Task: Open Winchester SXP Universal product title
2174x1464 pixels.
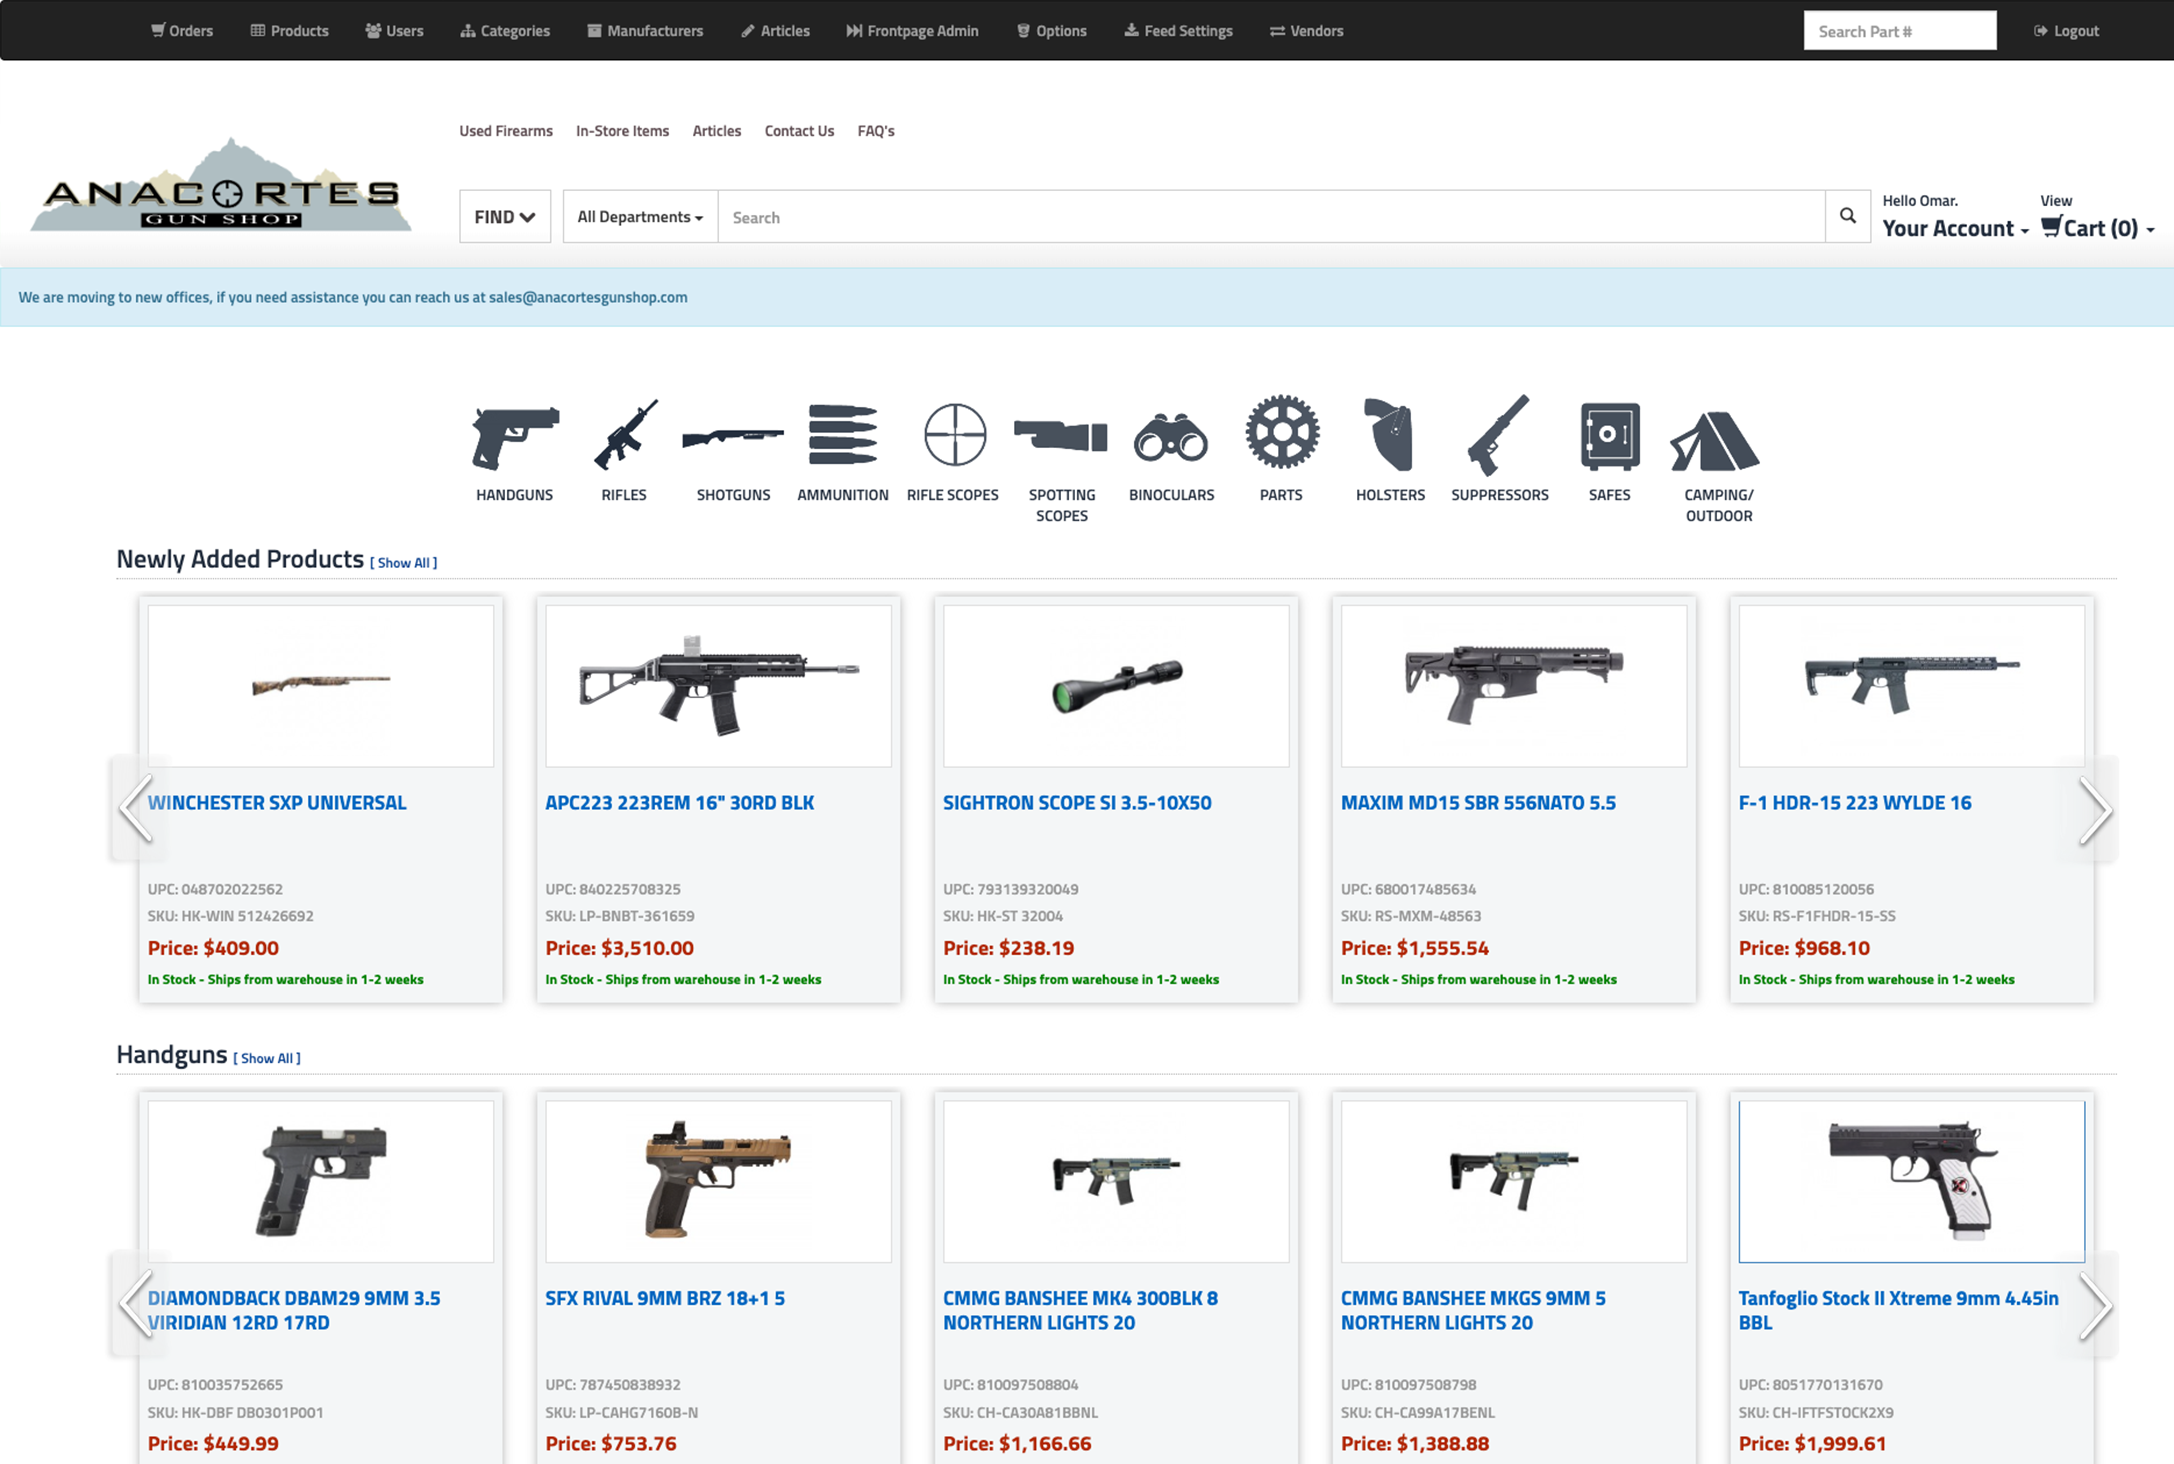Action: coord(277,802)
